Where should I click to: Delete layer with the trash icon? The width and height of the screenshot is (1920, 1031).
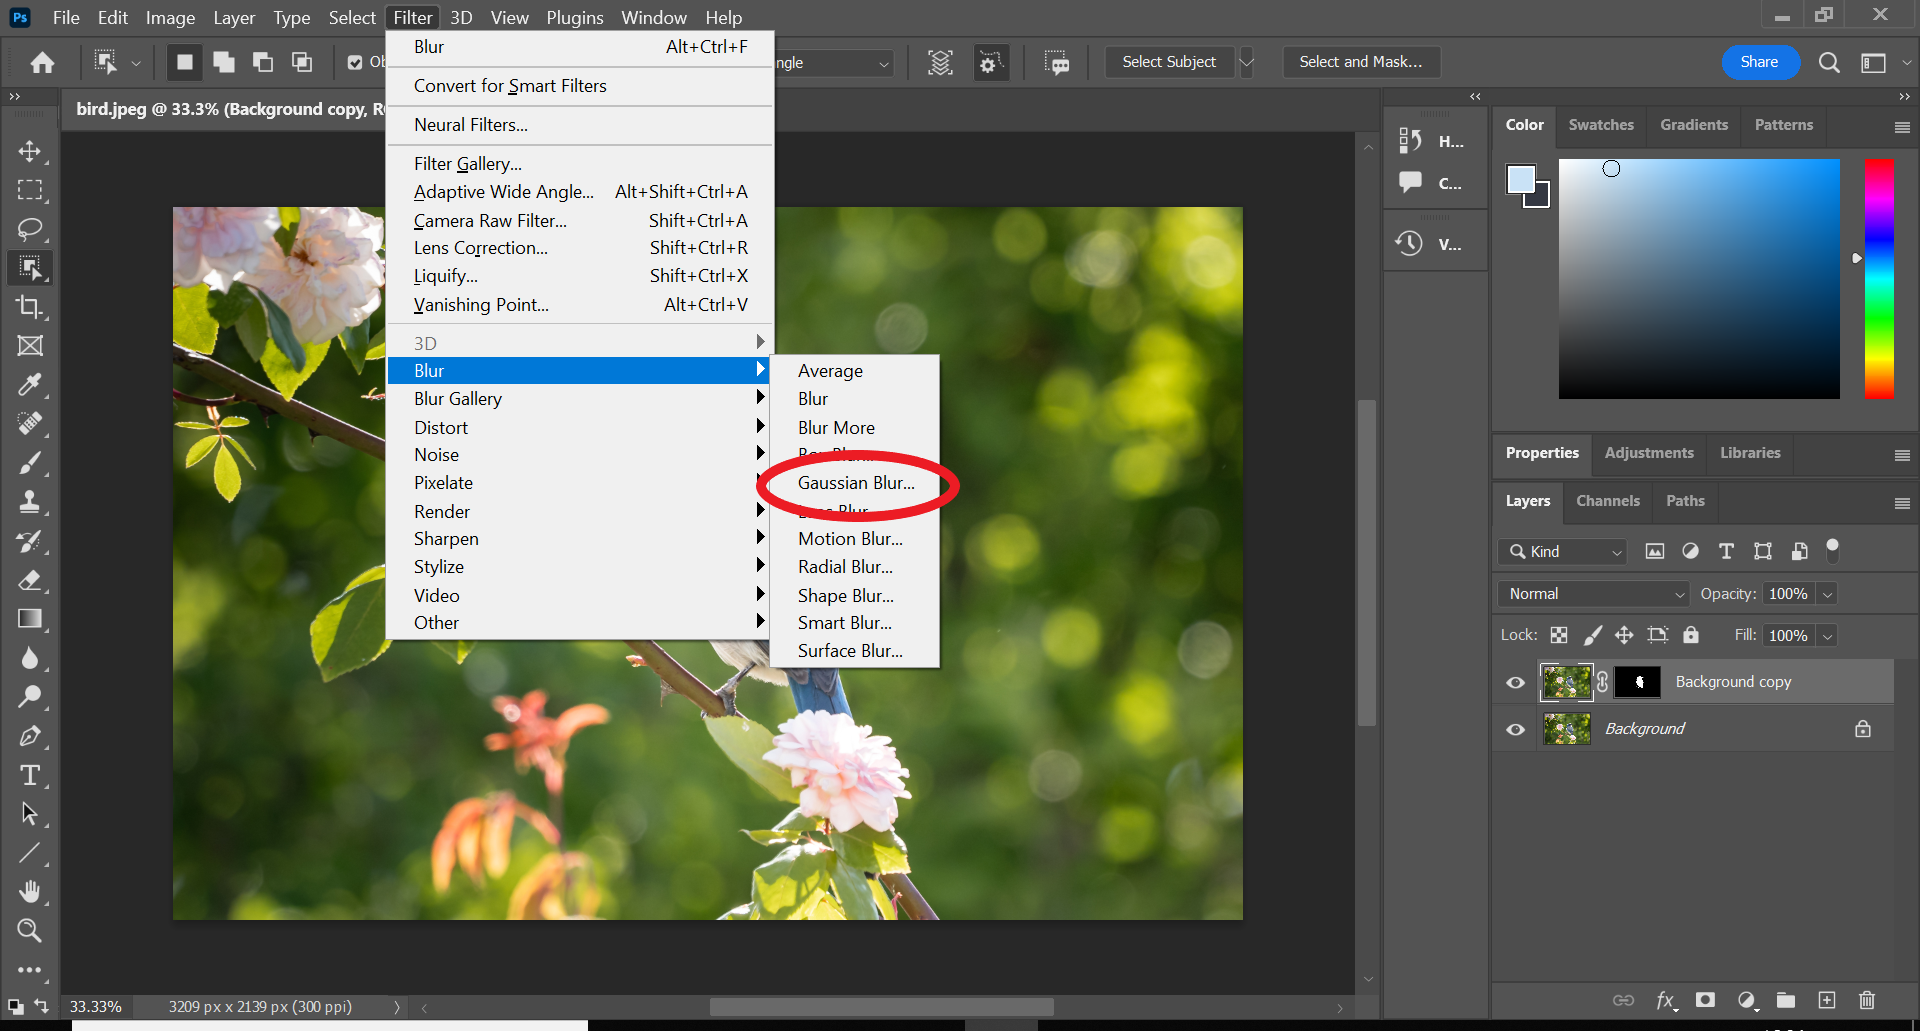[1867, 1000]
